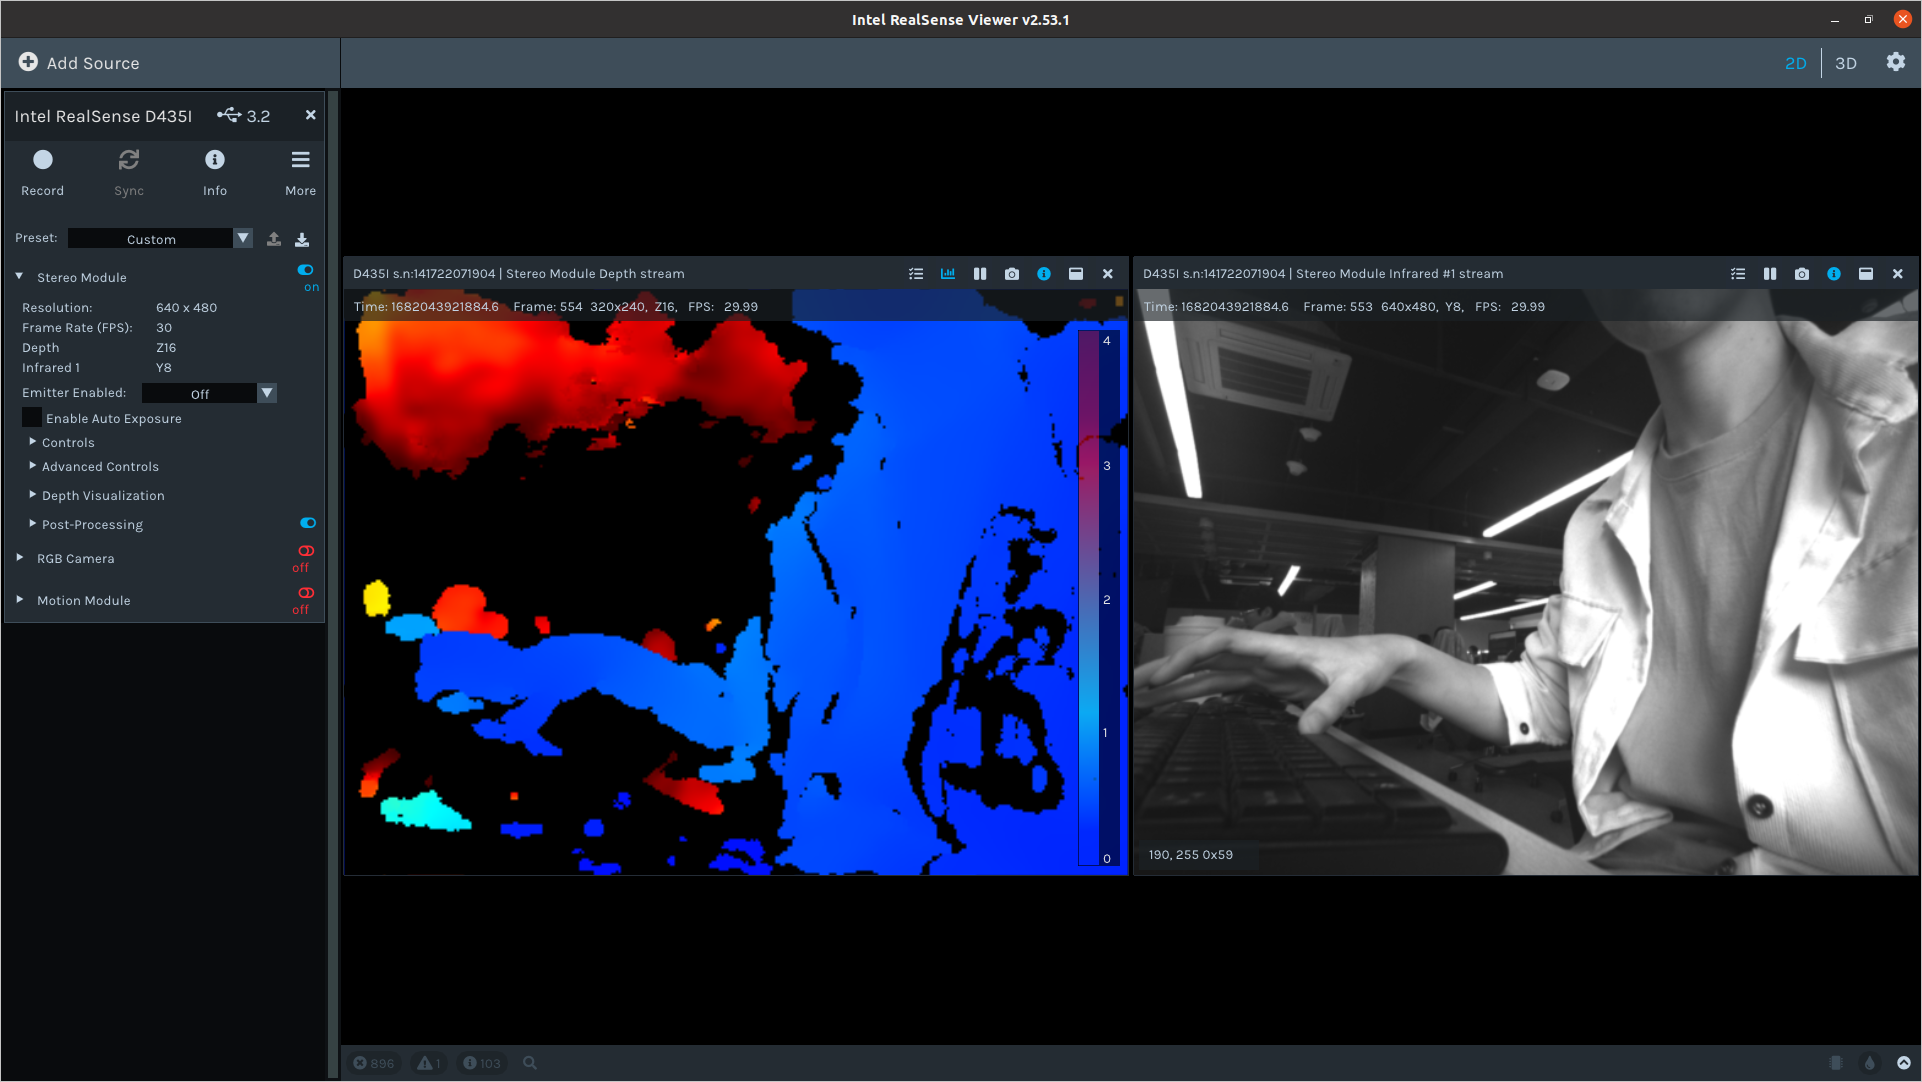The height and width of the screenshot is (1082, 1922).
Task: Turn off the Stereo Module toggle
Action: coord(306,270)
